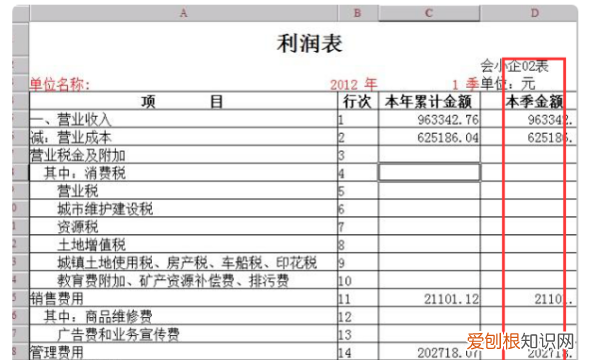The height and width of the screenshot is (360, 600).
Task: Select column B header
Action: point(358,13)
